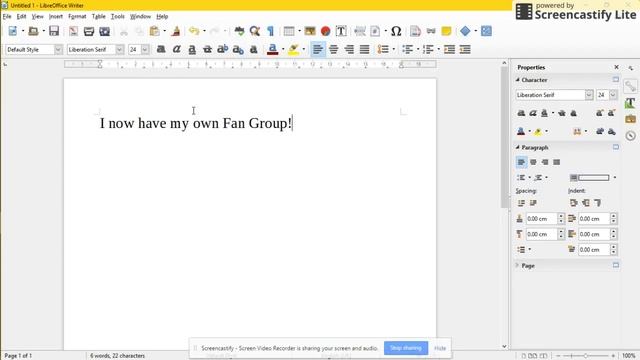The height and width of the screenshot is (360, 640).
Task: Insert special character via the Omega icon
Action: coord(396,31)
